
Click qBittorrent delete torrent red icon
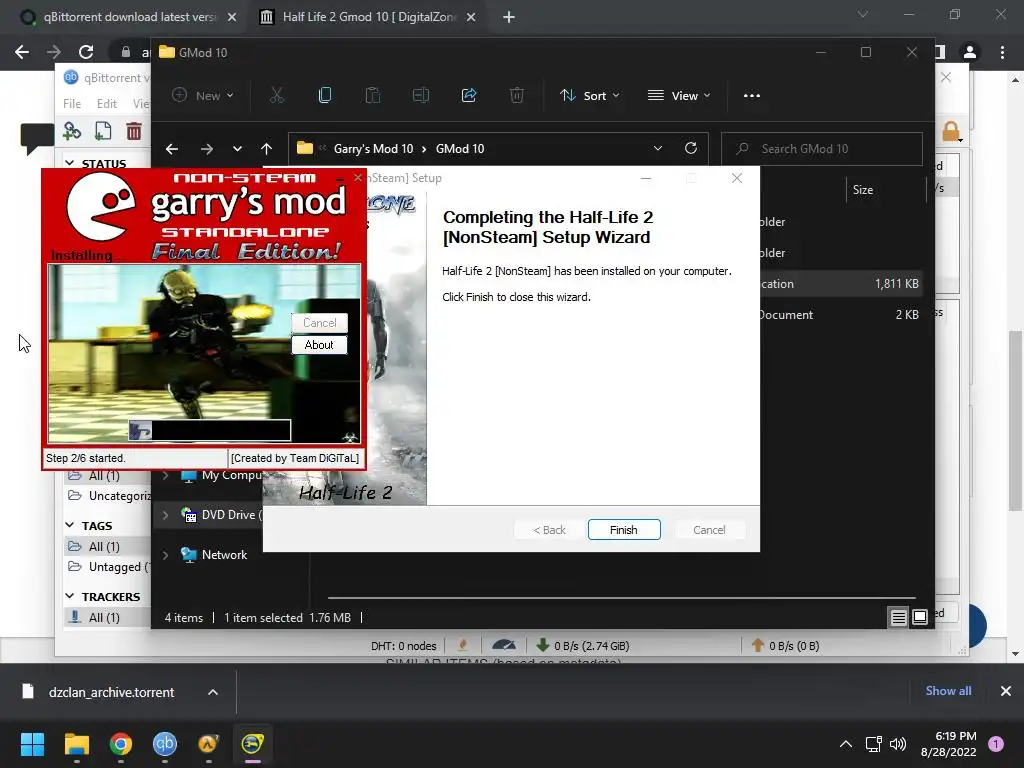point(134,131)
